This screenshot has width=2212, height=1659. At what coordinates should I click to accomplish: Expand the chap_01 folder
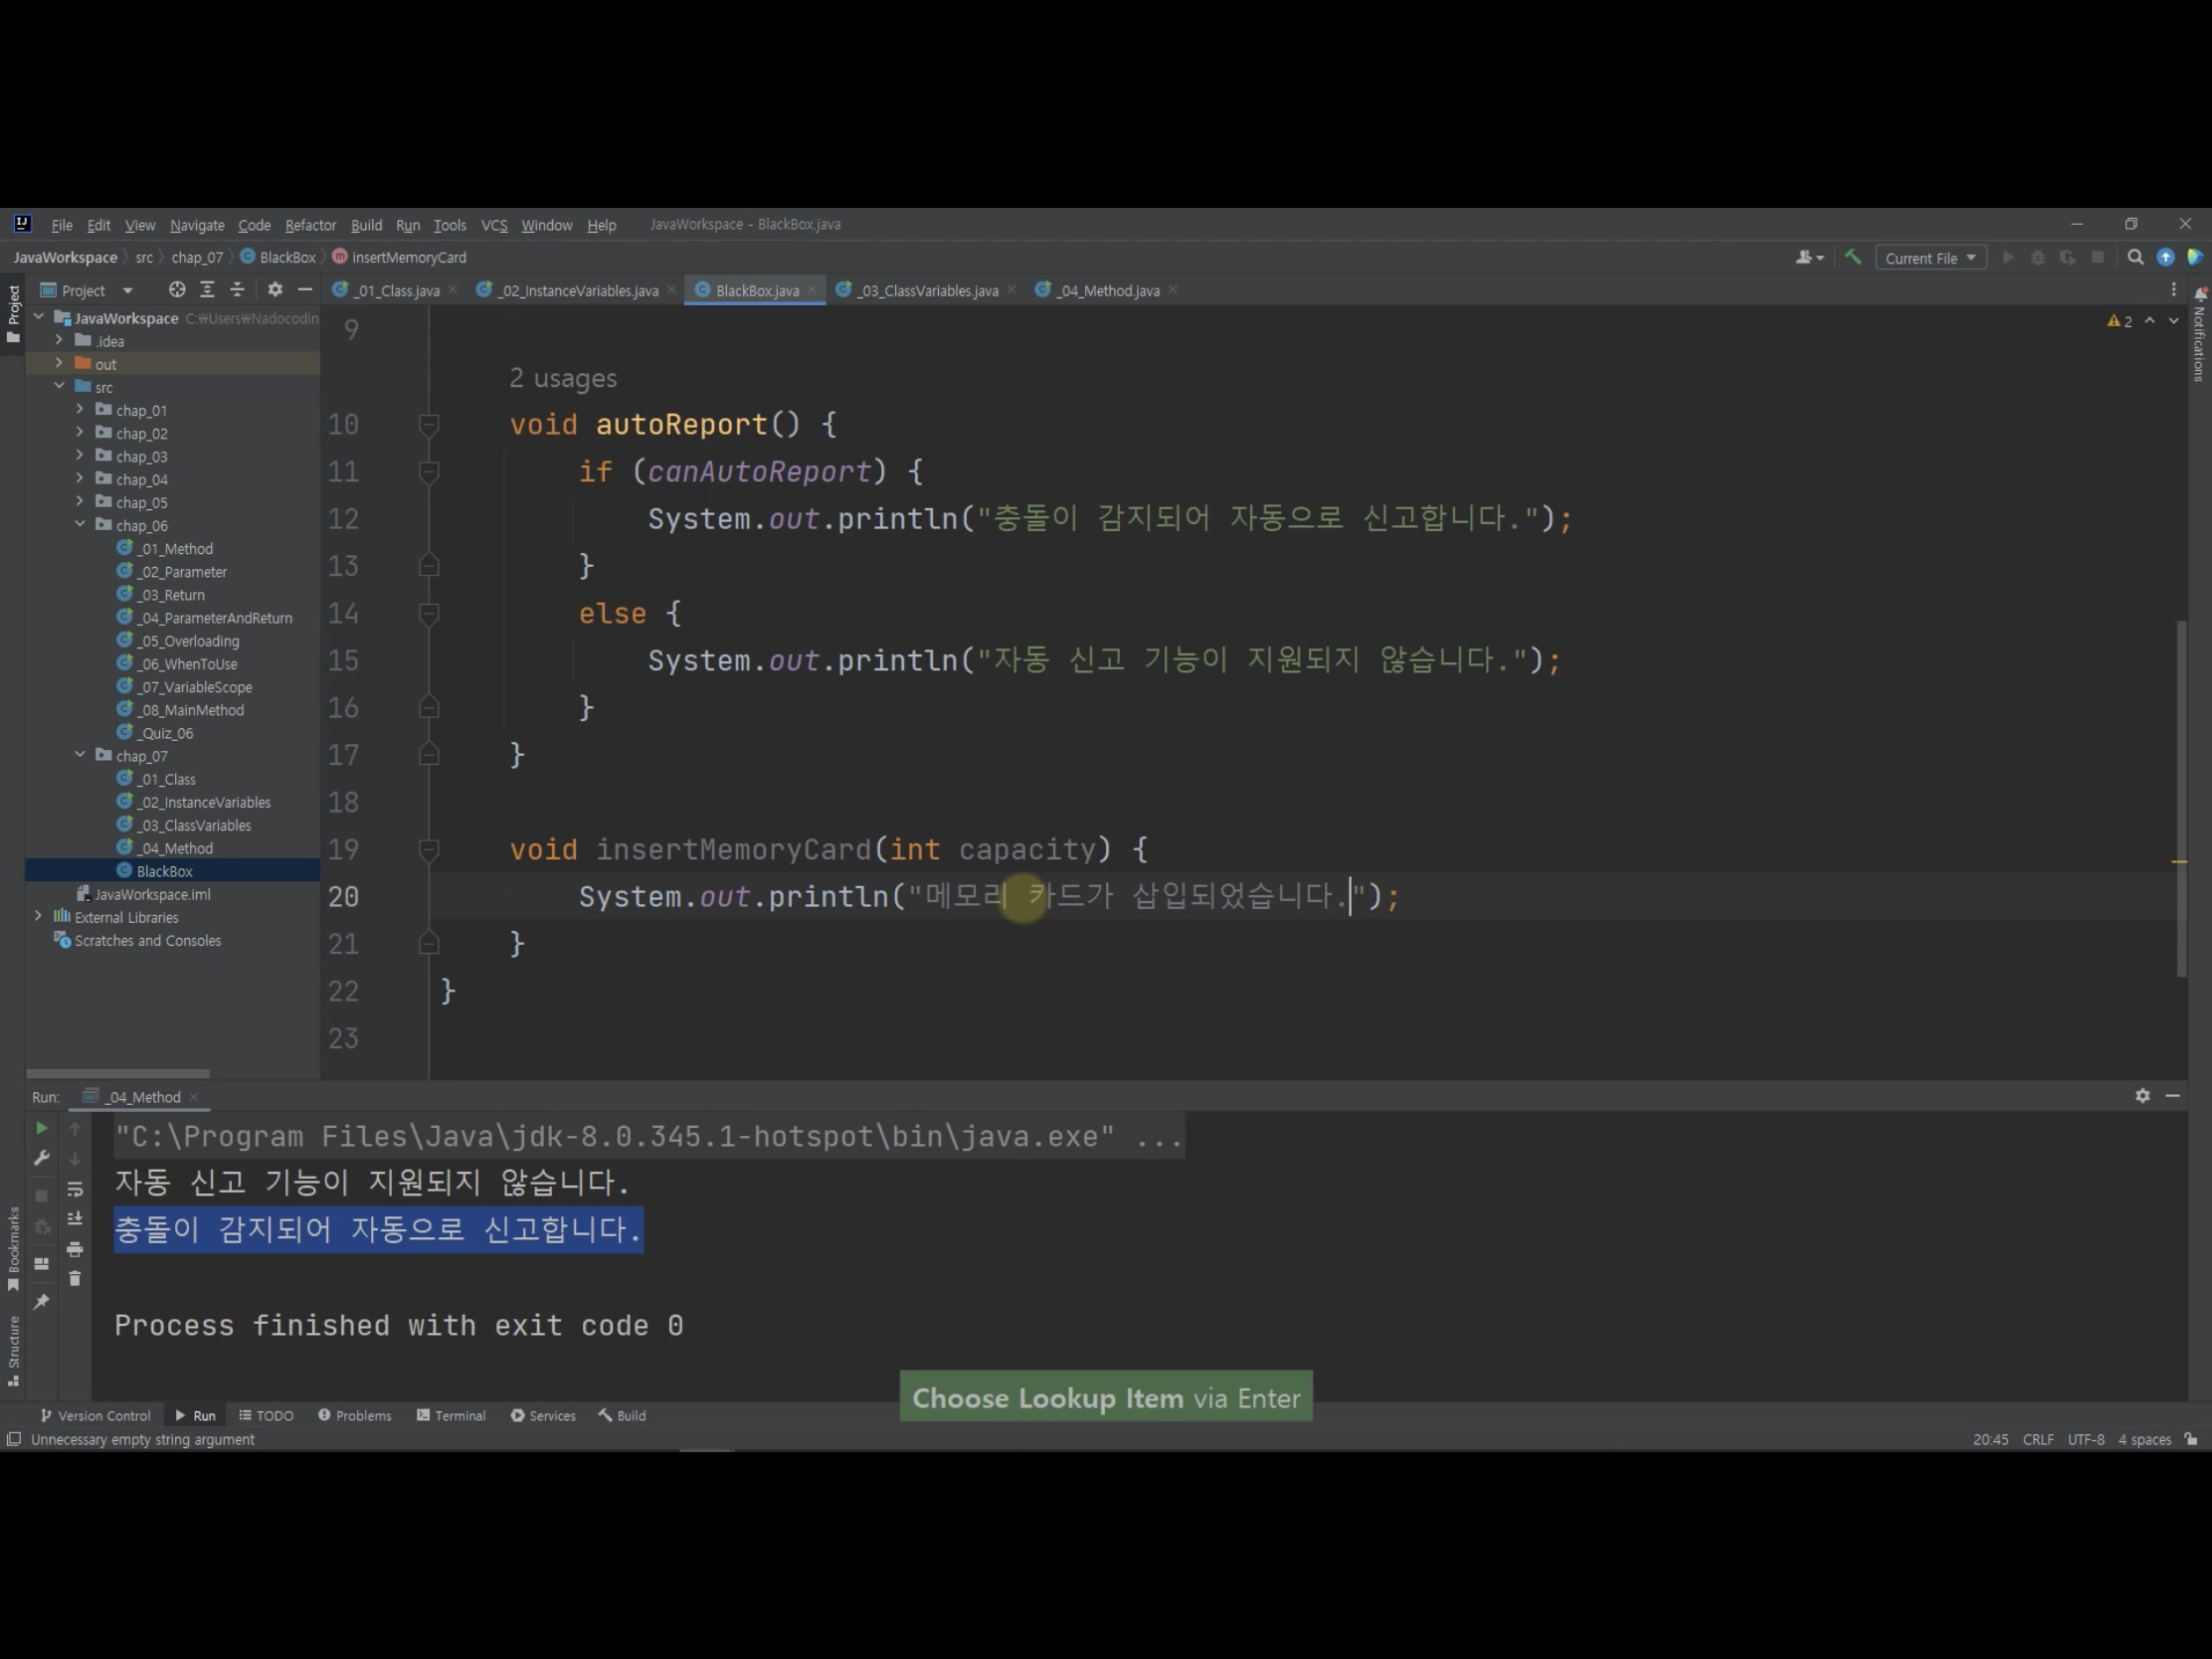click(80, 409)
